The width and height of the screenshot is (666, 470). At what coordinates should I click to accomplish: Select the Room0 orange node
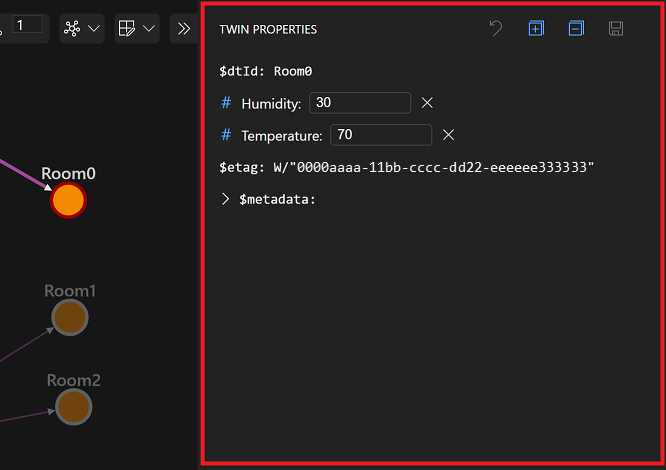point(68,200)
